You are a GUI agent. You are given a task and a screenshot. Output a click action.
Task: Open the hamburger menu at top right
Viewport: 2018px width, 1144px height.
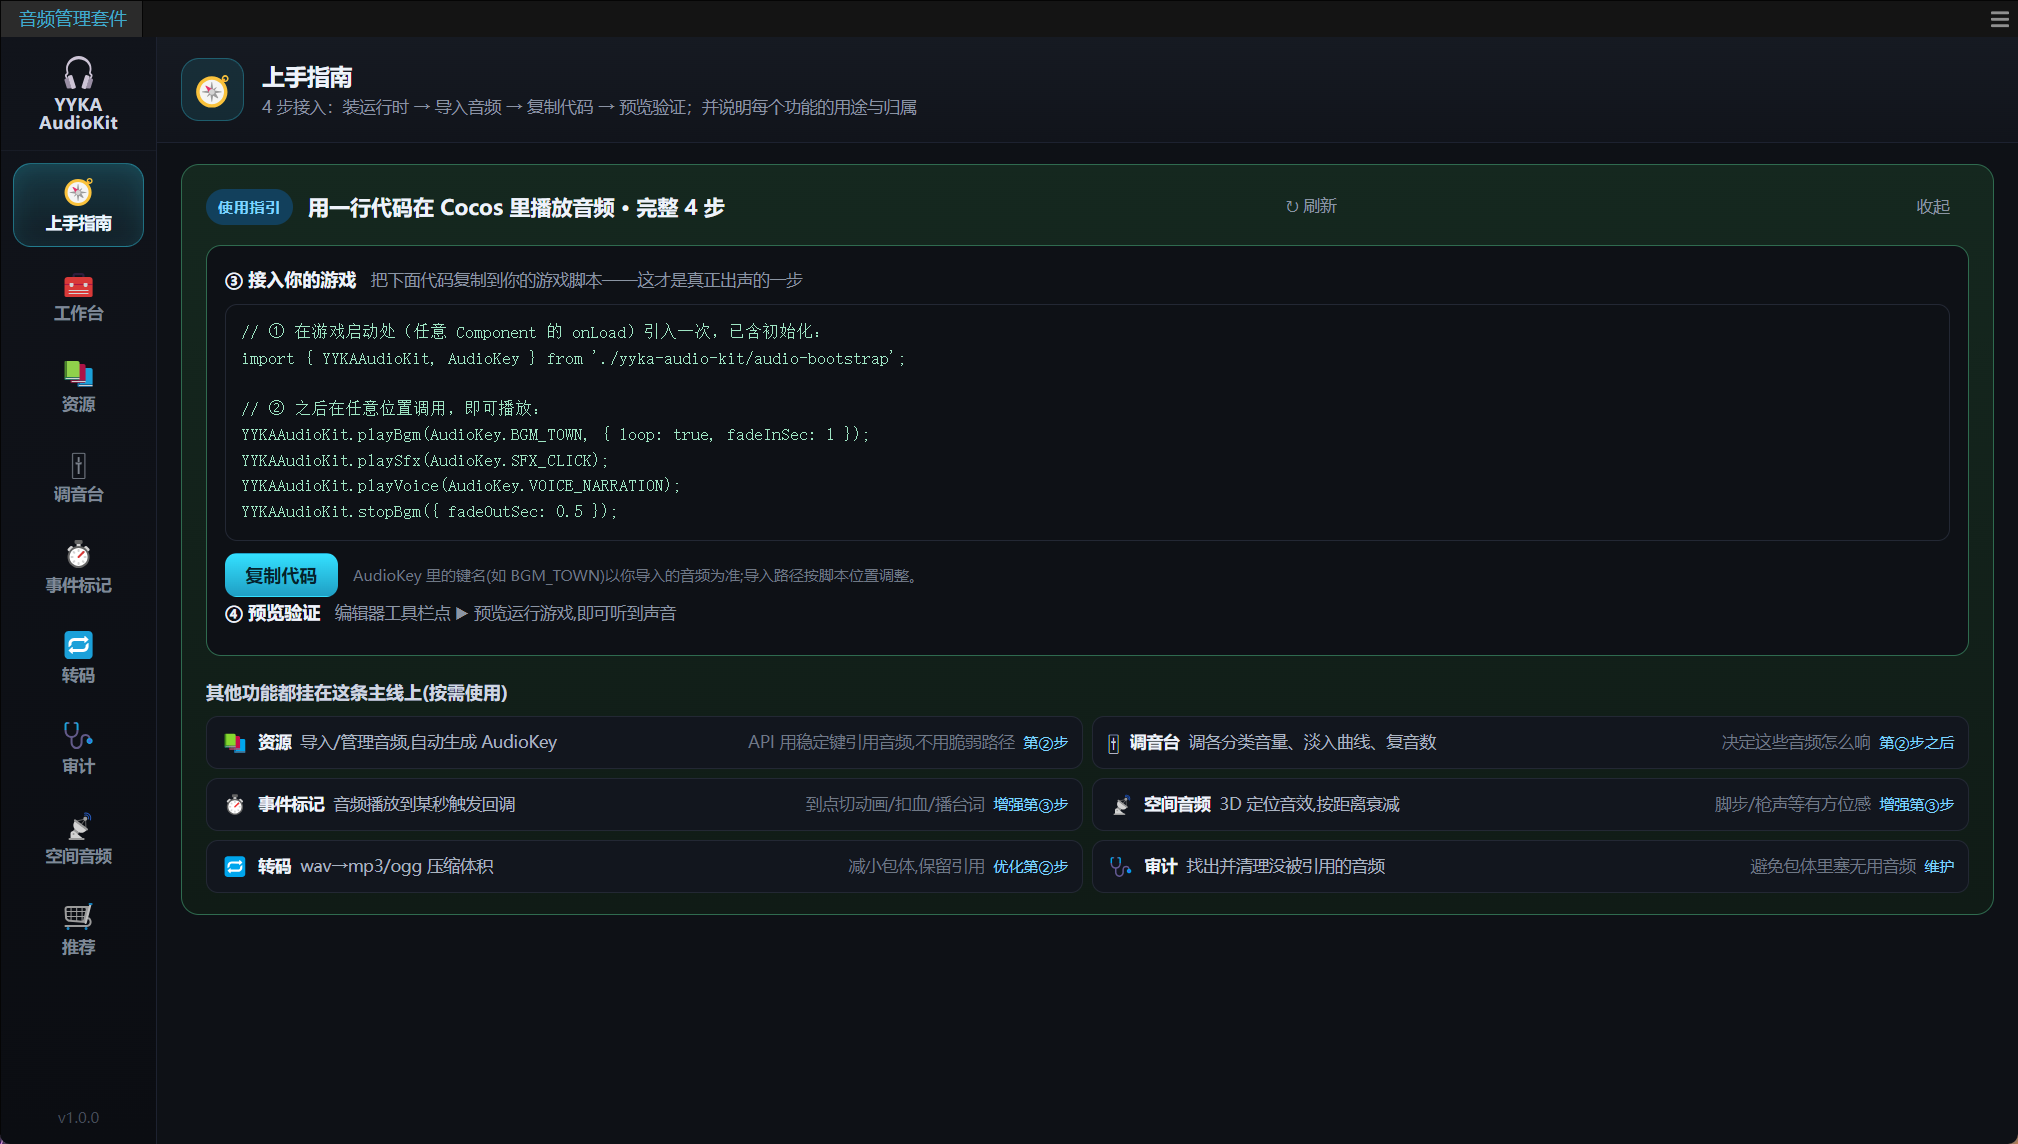[1999, 18]
